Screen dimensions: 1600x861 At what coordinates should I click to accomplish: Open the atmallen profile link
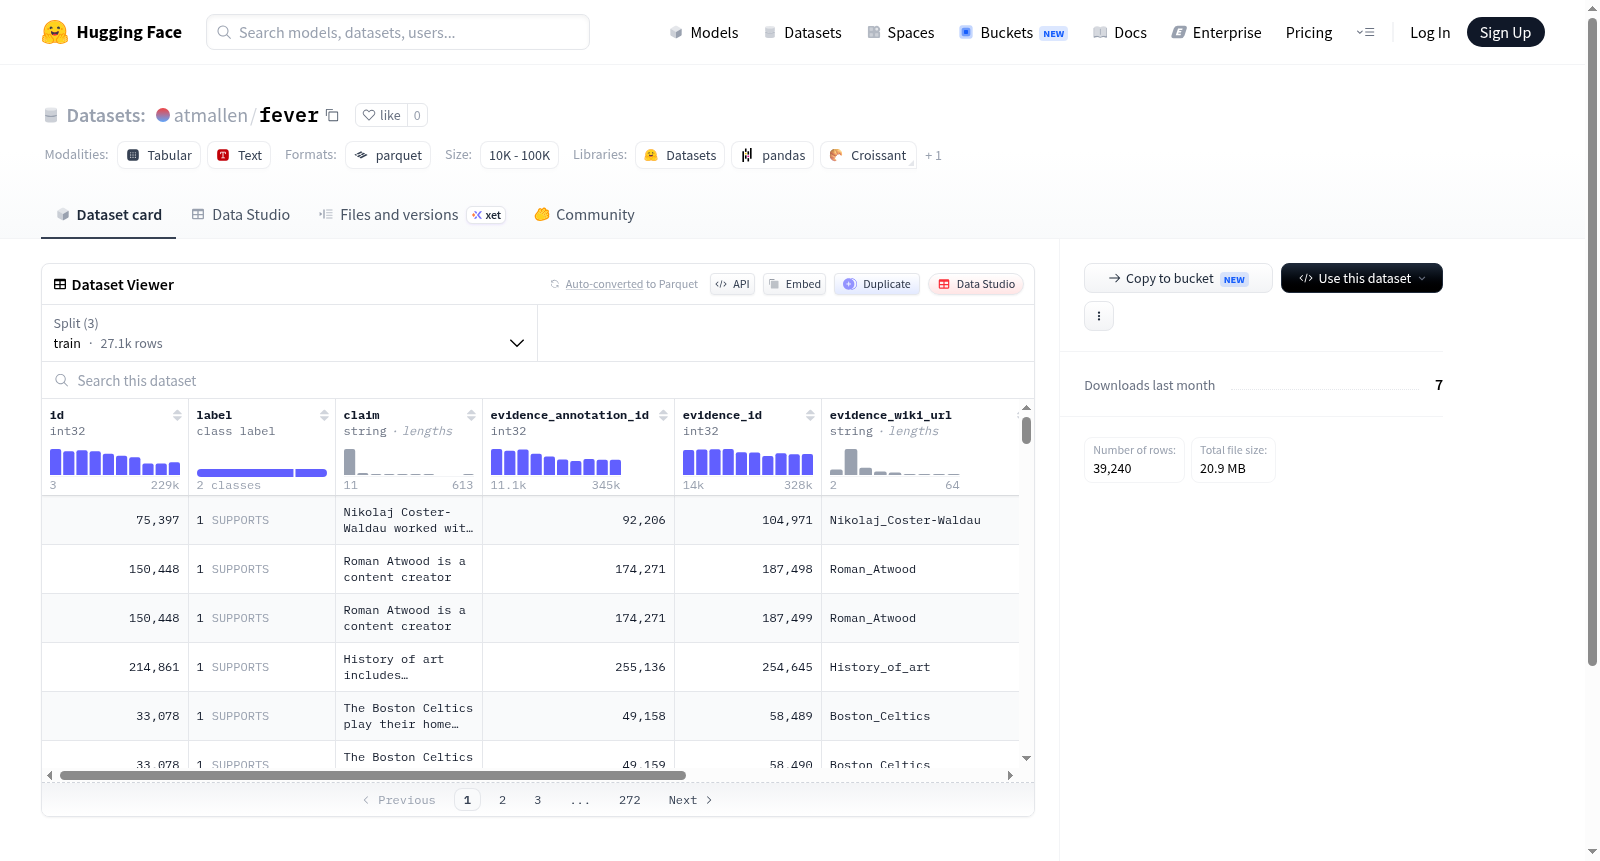click(x=211, y=115)
